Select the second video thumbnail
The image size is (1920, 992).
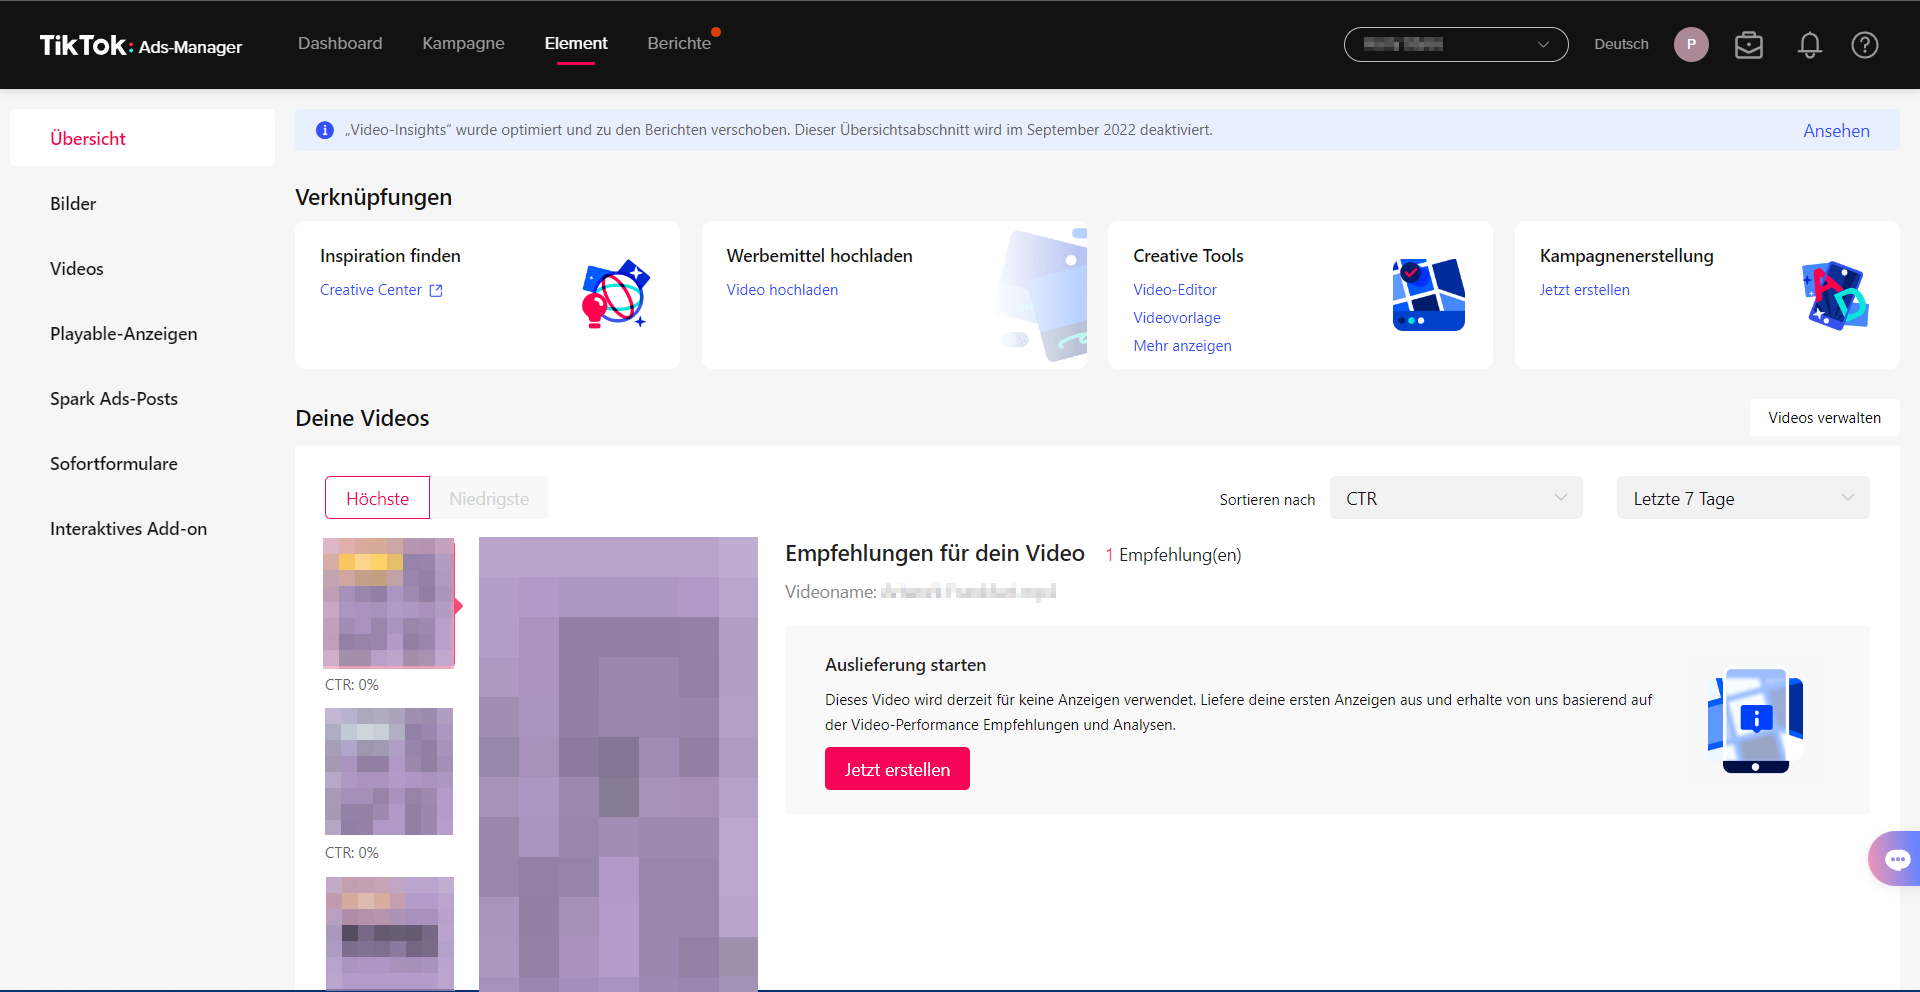coord(389,771)
